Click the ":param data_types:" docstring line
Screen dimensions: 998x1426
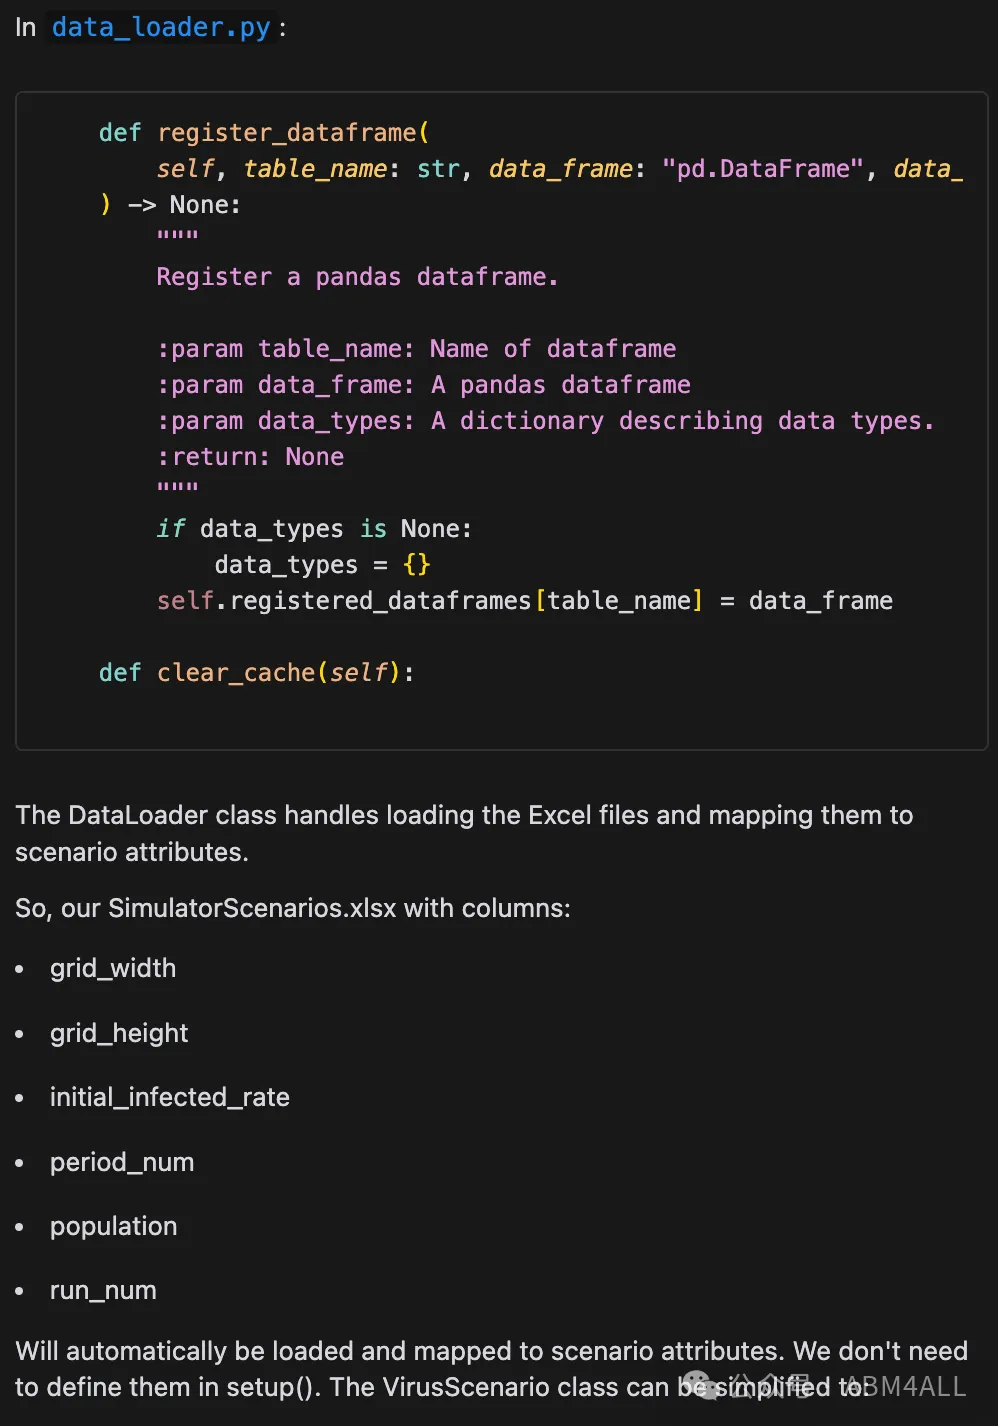click(x=545, y=420)
